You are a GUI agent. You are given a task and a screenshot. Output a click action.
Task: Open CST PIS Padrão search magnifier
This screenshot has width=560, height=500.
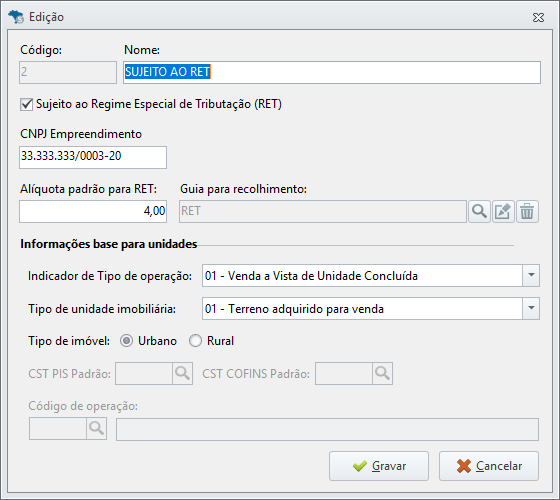182,374
